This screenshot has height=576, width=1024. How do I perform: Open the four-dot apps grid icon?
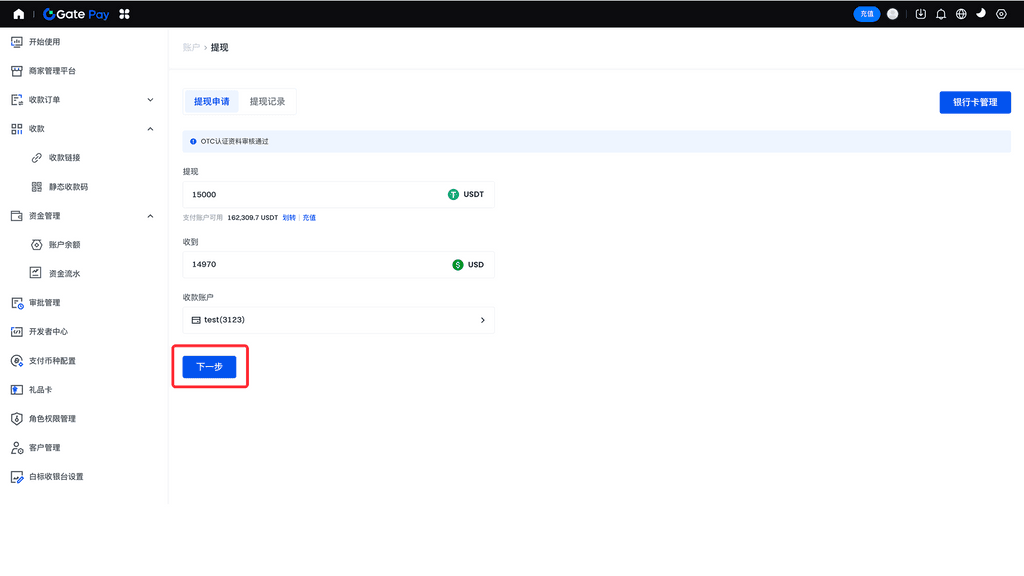pos(124,14)
